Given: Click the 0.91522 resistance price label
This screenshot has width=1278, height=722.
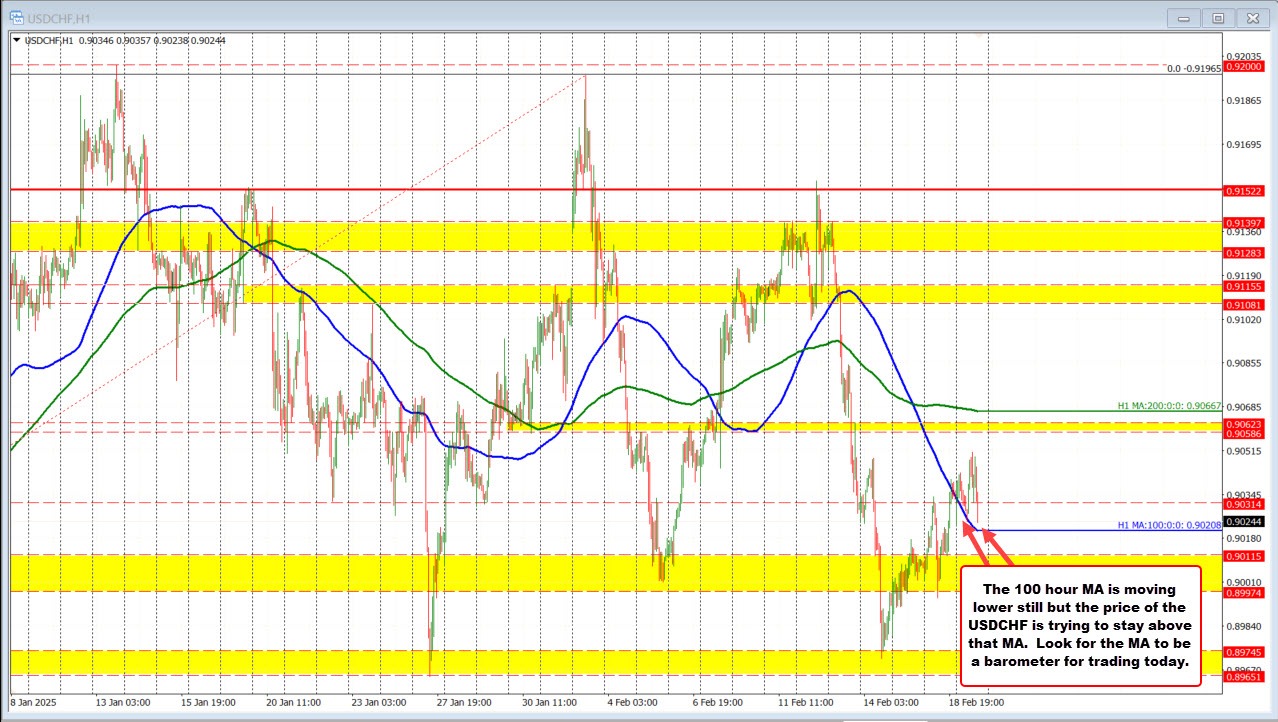Looking at the screenshot, I should coord(1243,190).
